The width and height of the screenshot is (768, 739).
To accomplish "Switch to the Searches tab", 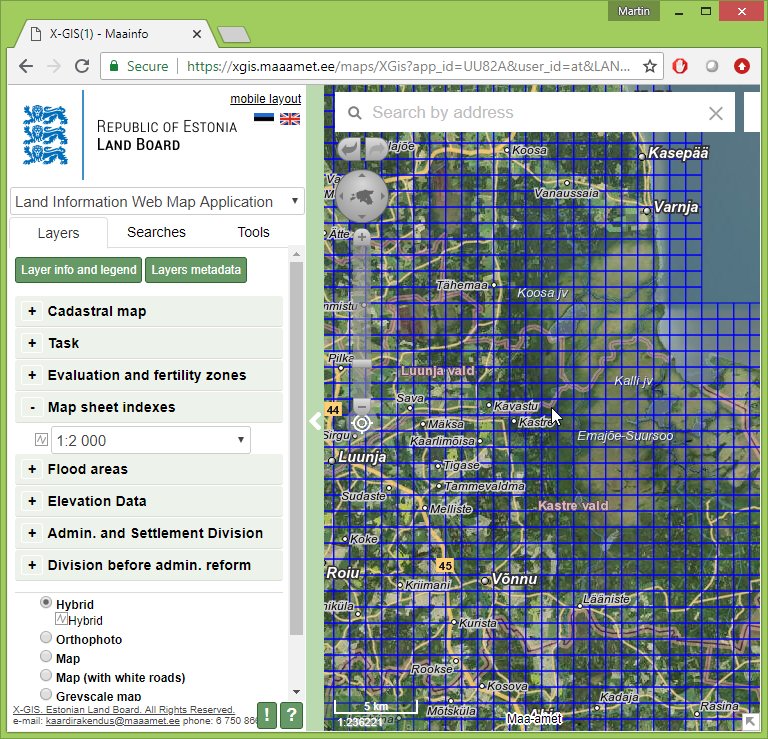I will pos(156,232).
